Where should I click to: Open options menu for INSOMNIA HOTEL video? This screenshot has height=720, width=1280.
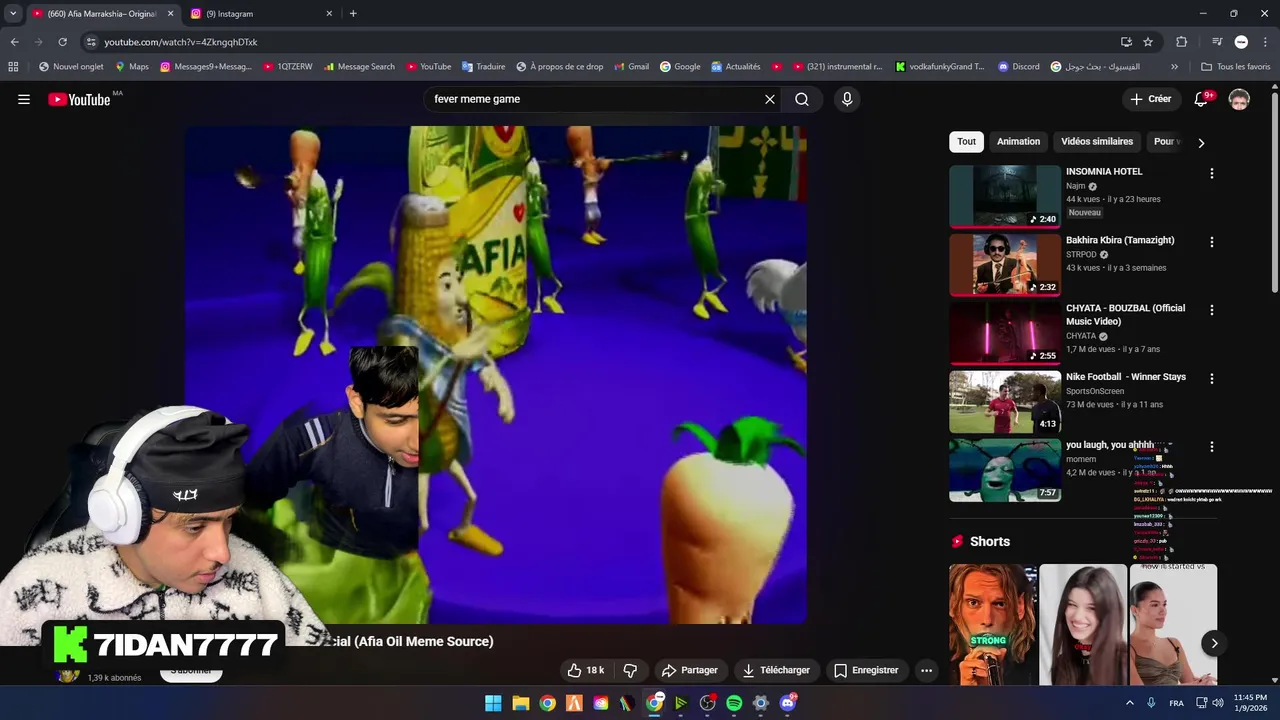tap(1212, 173)
